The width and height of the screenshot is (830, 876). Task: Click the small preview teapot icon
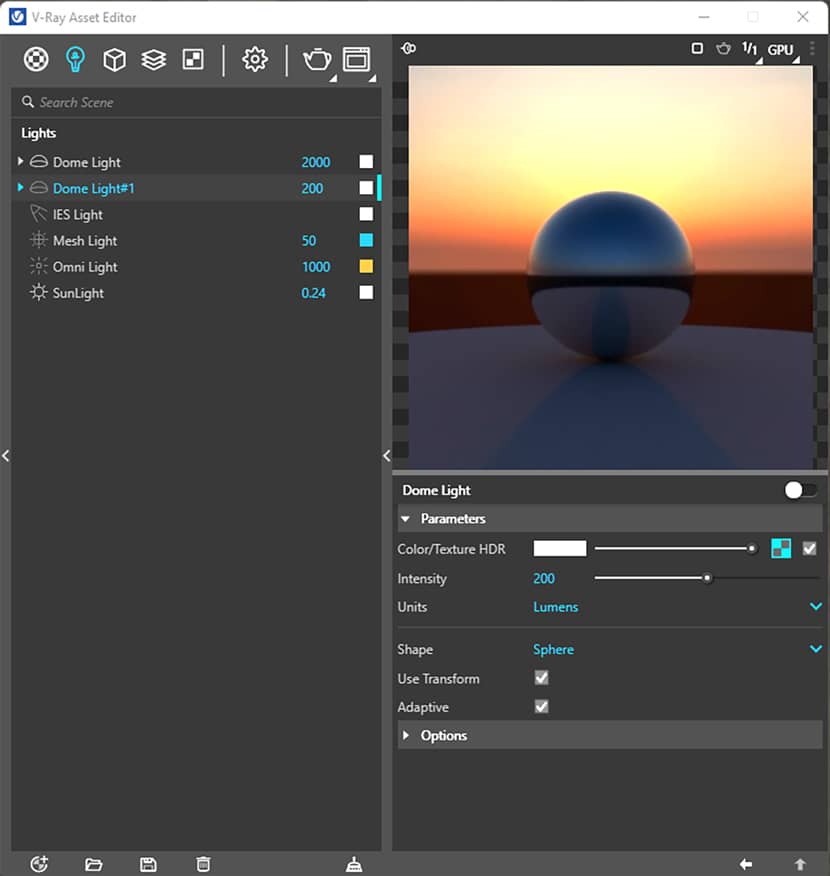coord(723,49)
